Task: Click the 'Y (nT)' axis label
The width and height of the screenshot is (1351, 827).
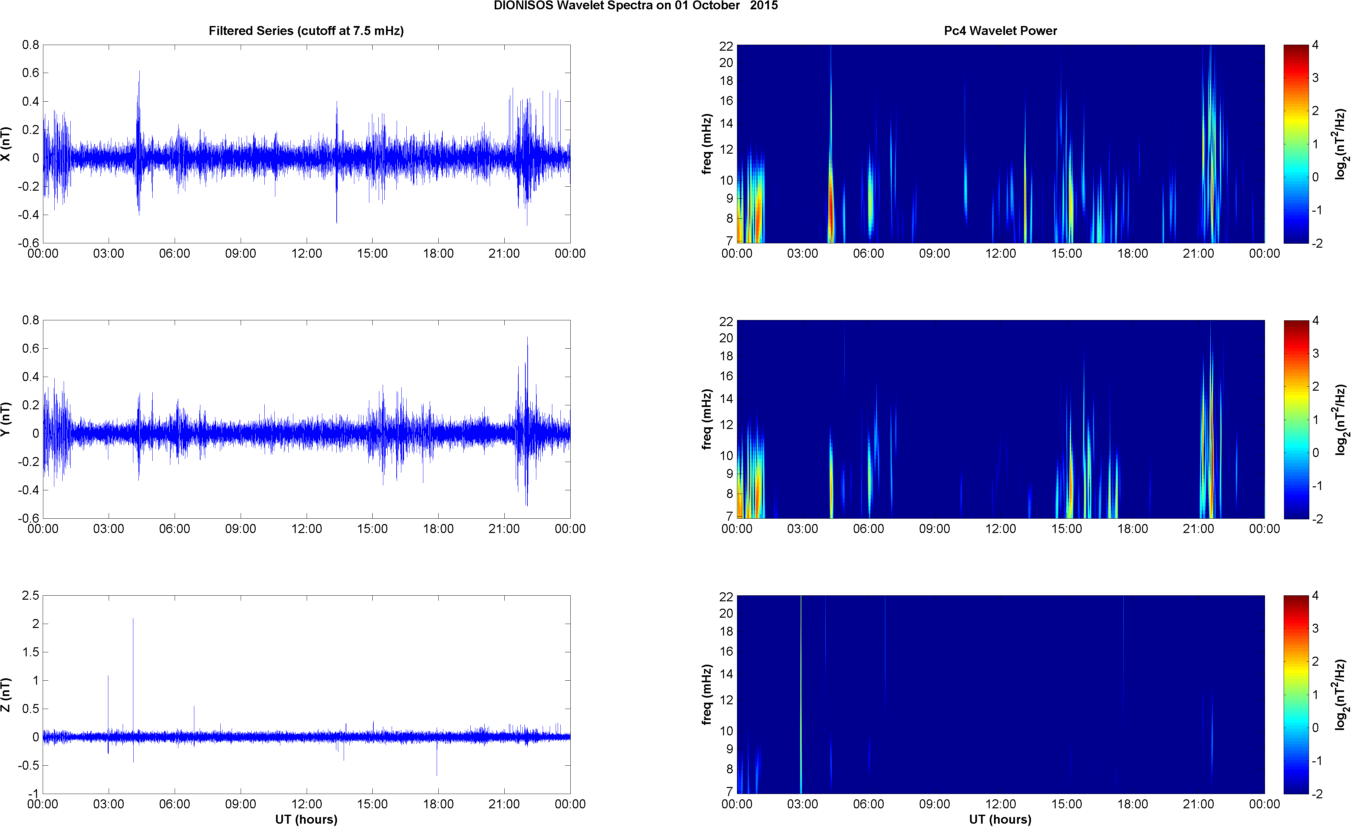Action: pyautogui.click(x=7, y=418)
